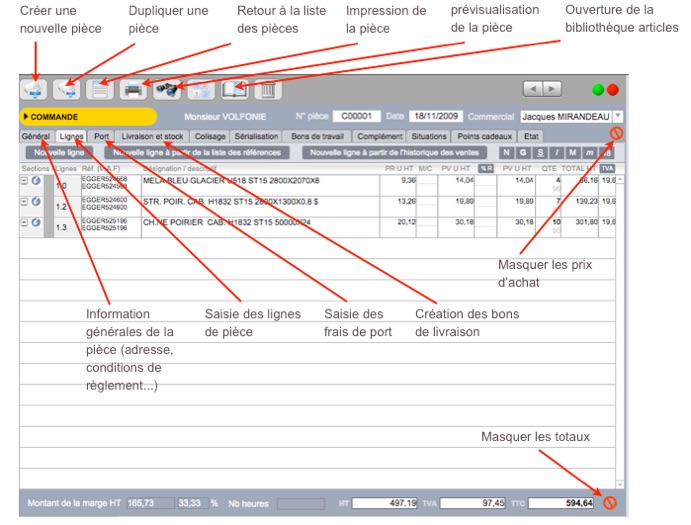This screenshot has height=525, width=691.
Task: Select the Colisage tab
Action: coord(210,136)
